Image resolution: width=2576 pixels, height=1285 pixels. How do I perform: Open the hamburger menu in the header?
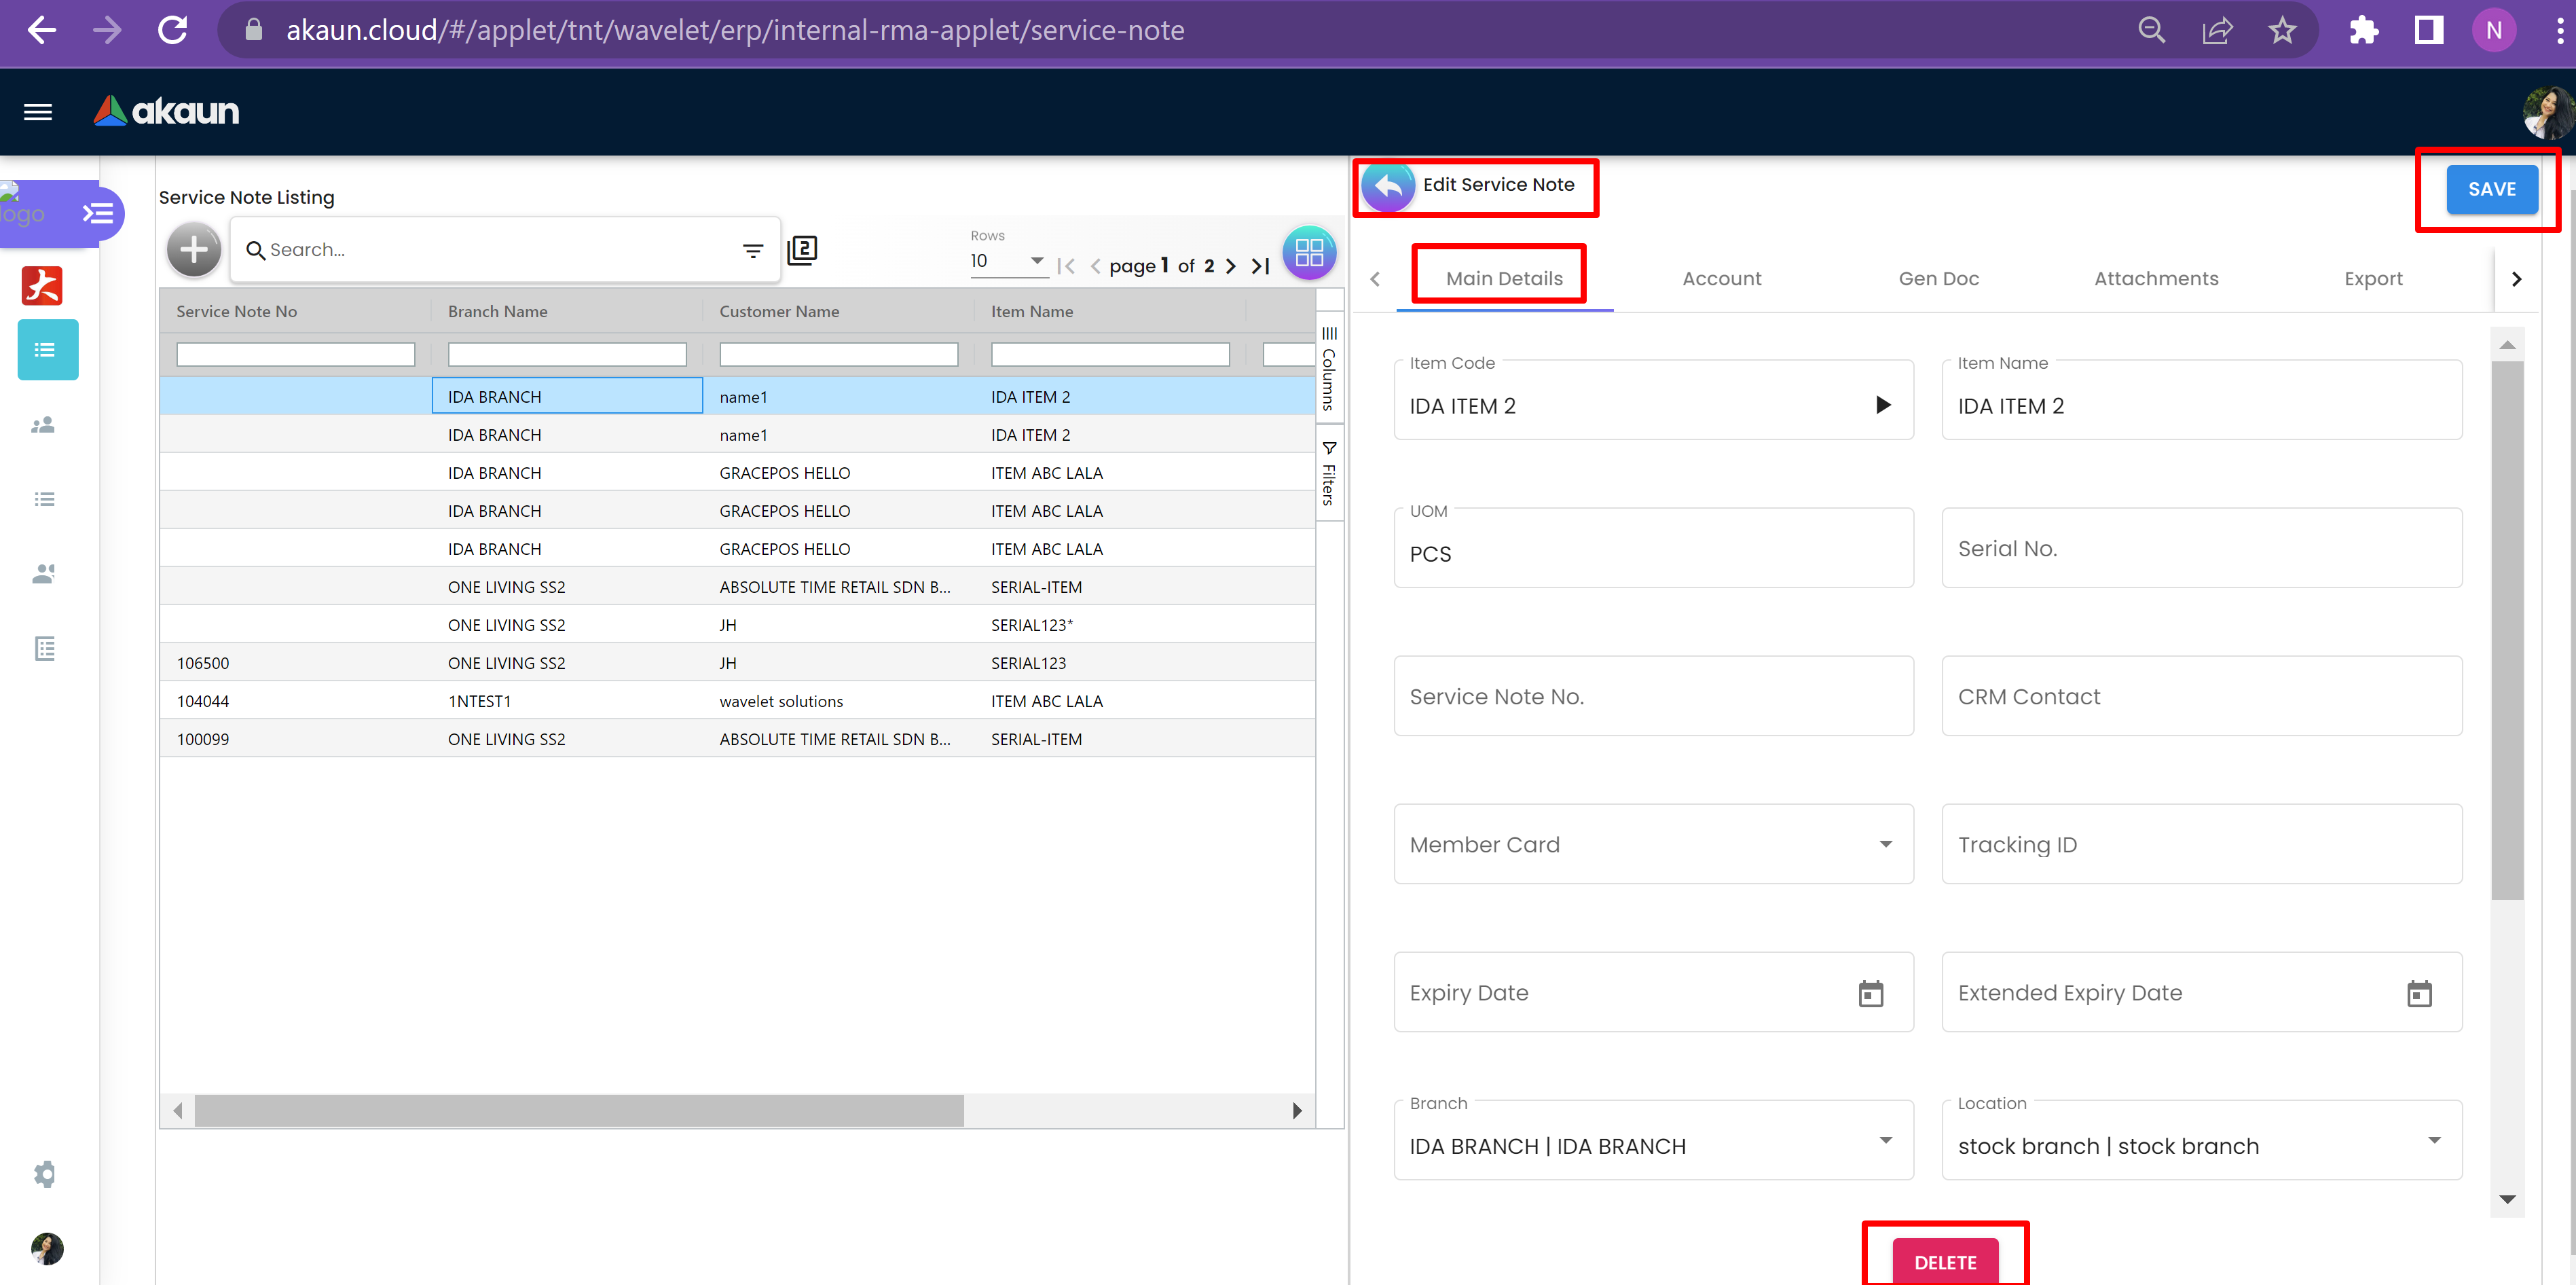tap(38, 112)
